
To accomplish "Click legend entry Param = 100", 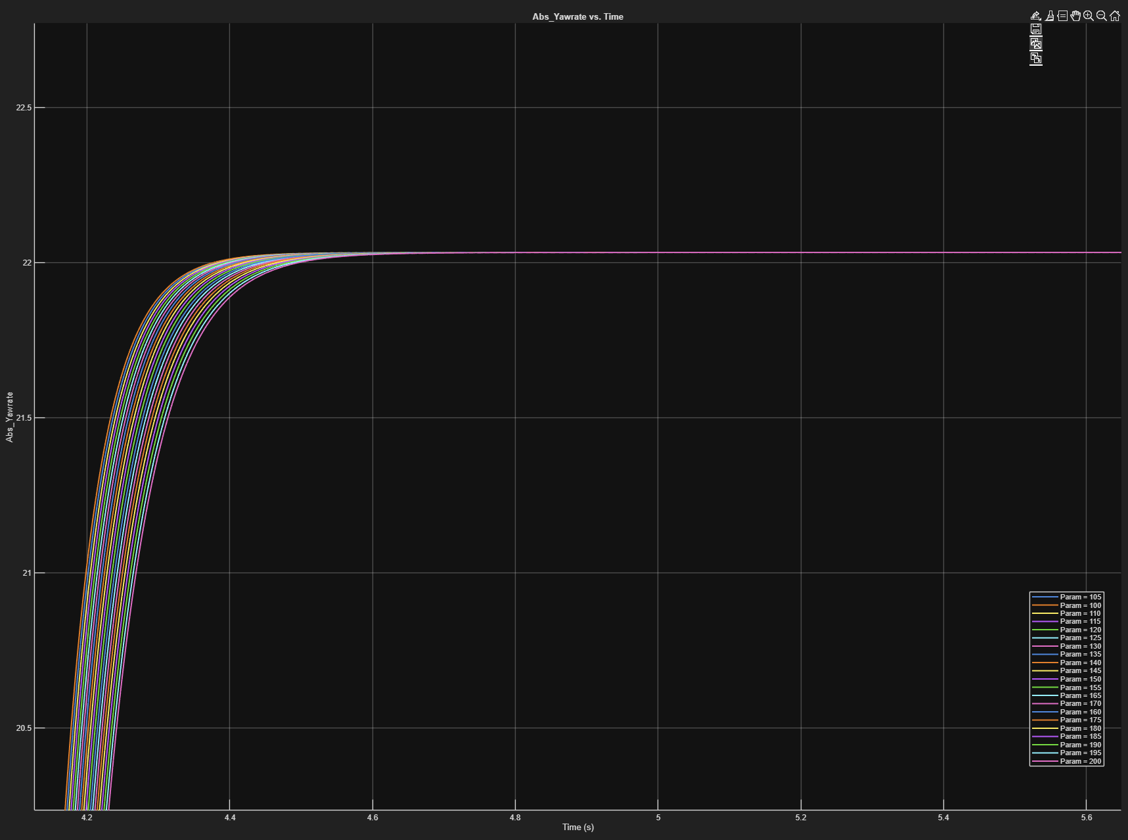I will (x=1066, y=606).
